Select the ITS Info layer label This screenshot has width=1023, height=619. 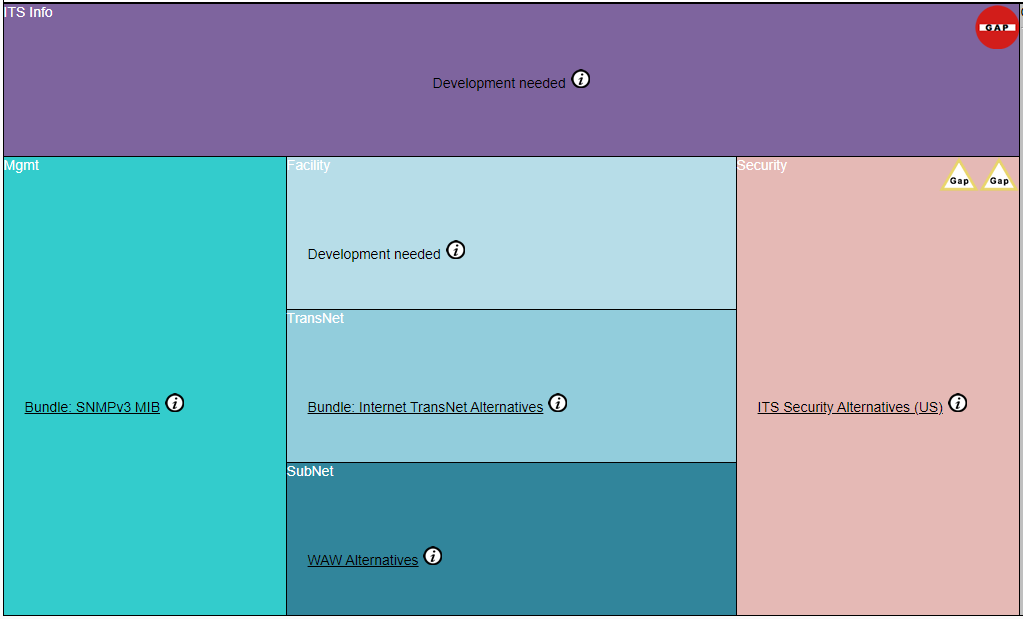[x=29, y=12]
